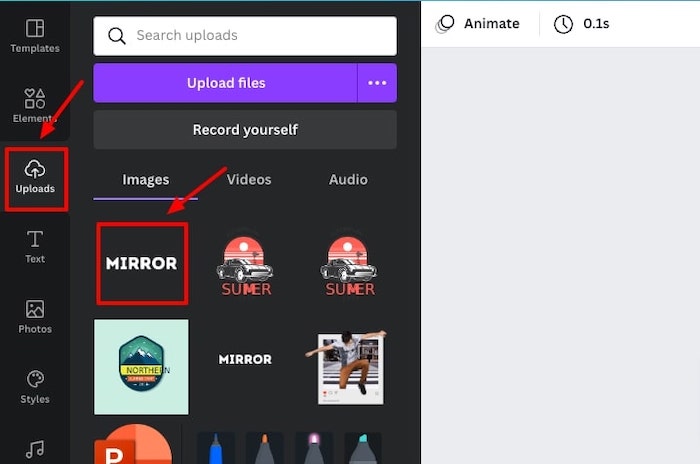Click the Record yourself button
The image size is (700, 464).
tap(245, 130)
